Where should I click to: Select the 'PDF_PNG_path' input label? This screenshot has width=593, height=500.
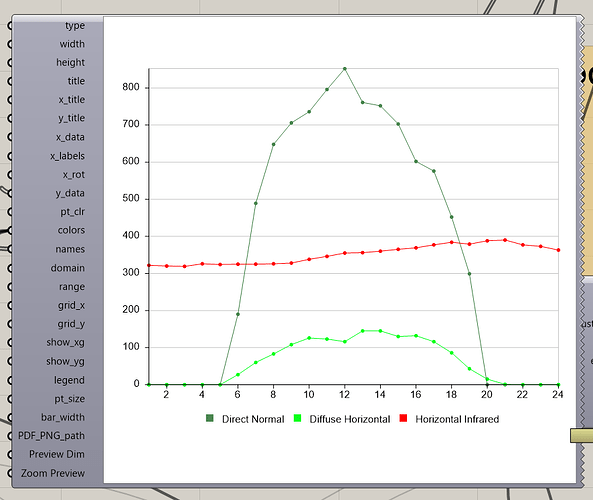click(x=51, y=436)
